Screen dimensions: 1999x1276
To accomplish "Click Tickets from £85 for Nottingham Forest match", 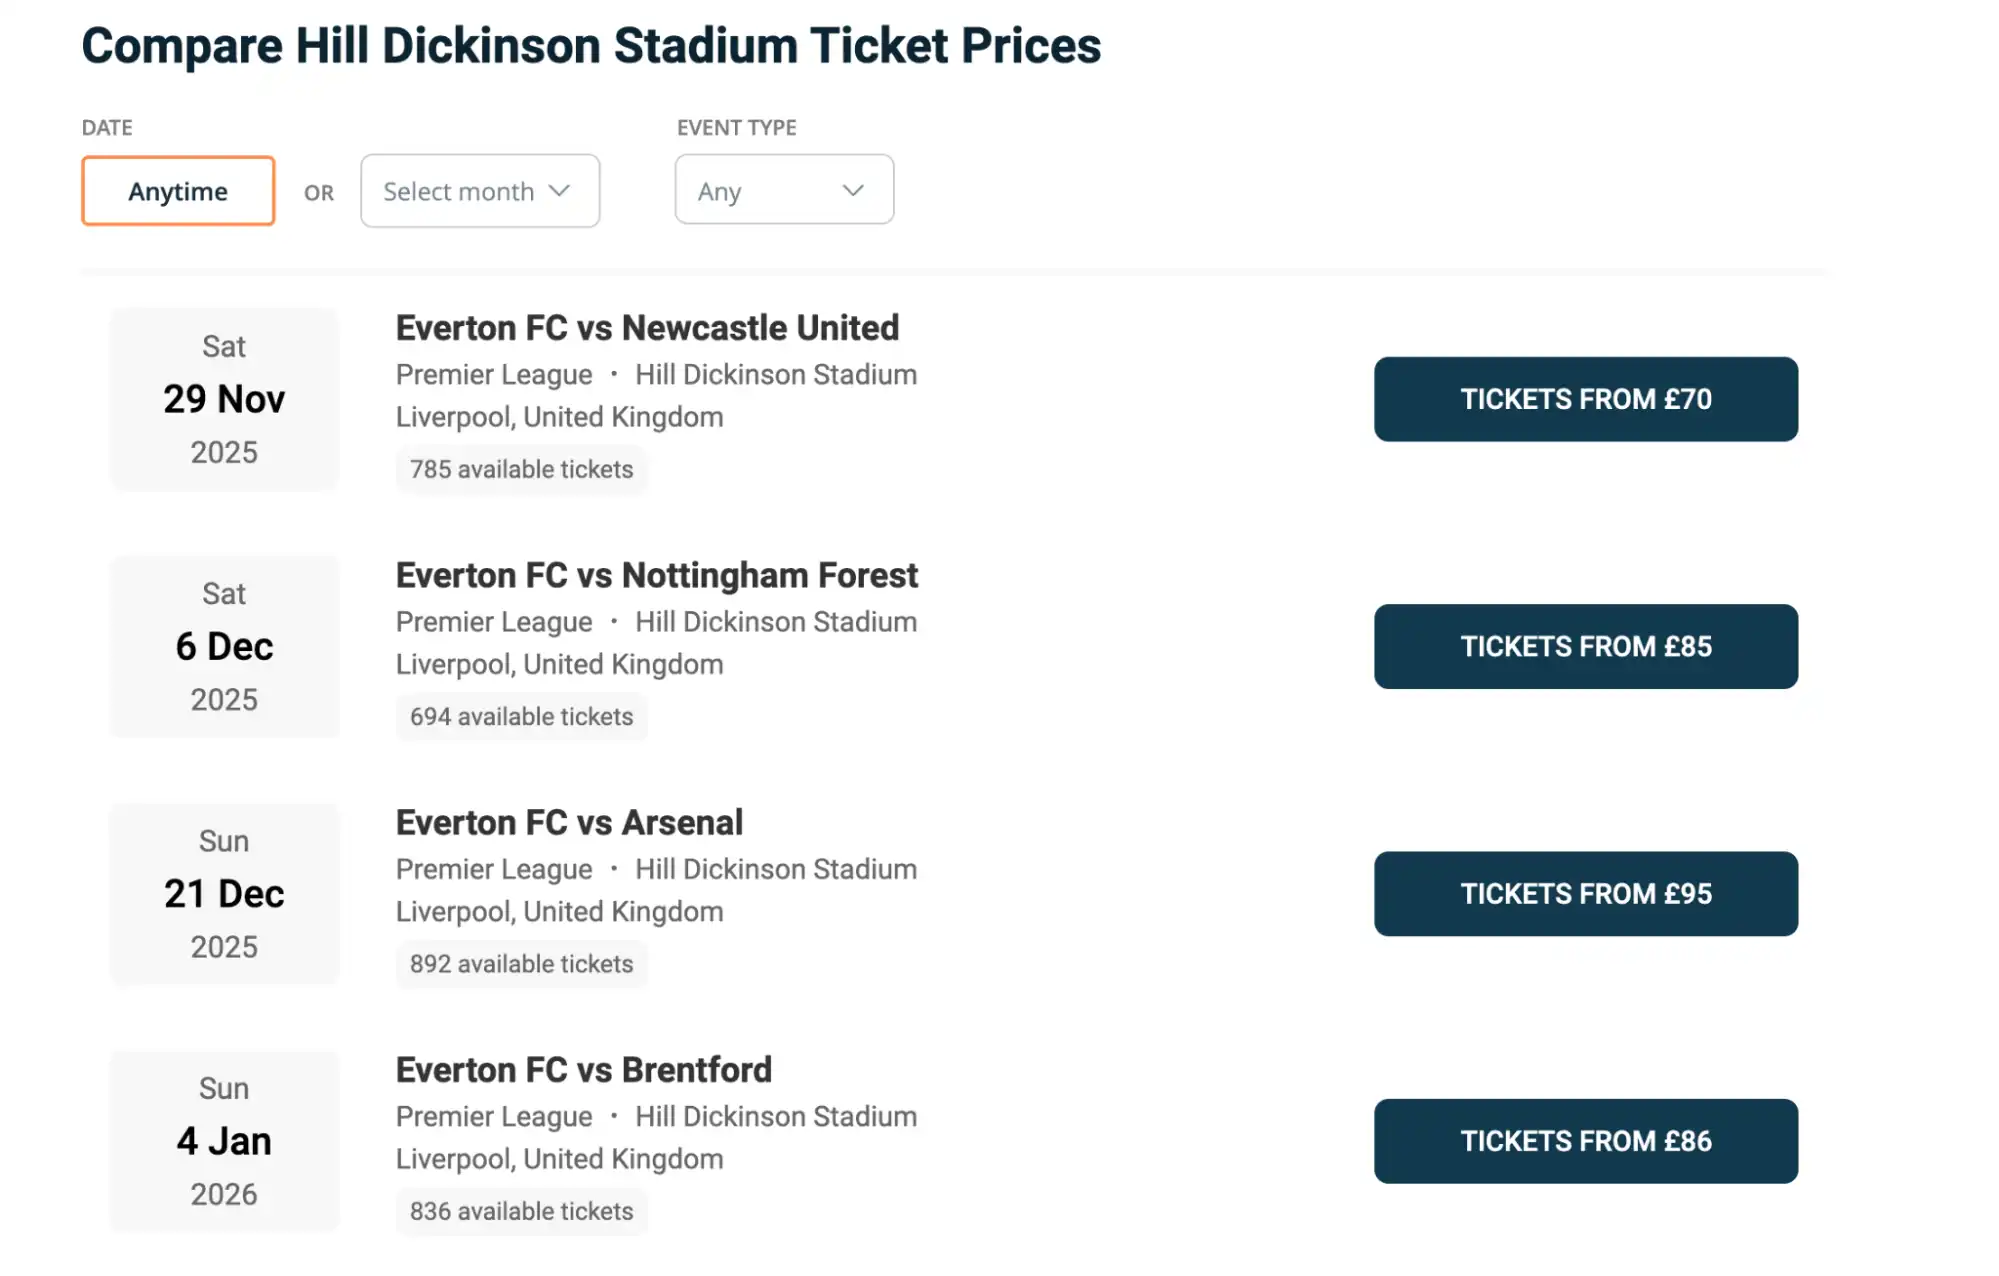I will (x=1585, y=646).
